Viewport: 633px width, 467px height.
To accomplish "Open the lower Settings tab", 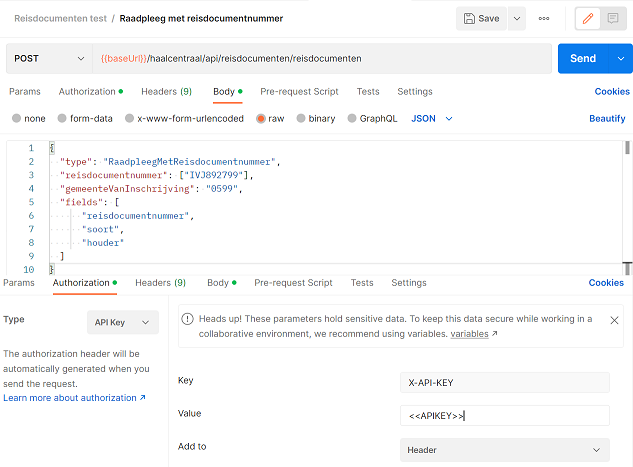I will point(409,283).
